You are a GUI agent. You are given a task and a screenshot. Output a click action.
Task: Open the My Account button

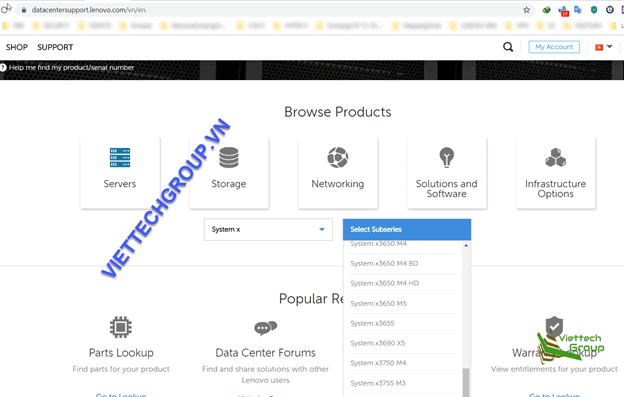[554, 47]
